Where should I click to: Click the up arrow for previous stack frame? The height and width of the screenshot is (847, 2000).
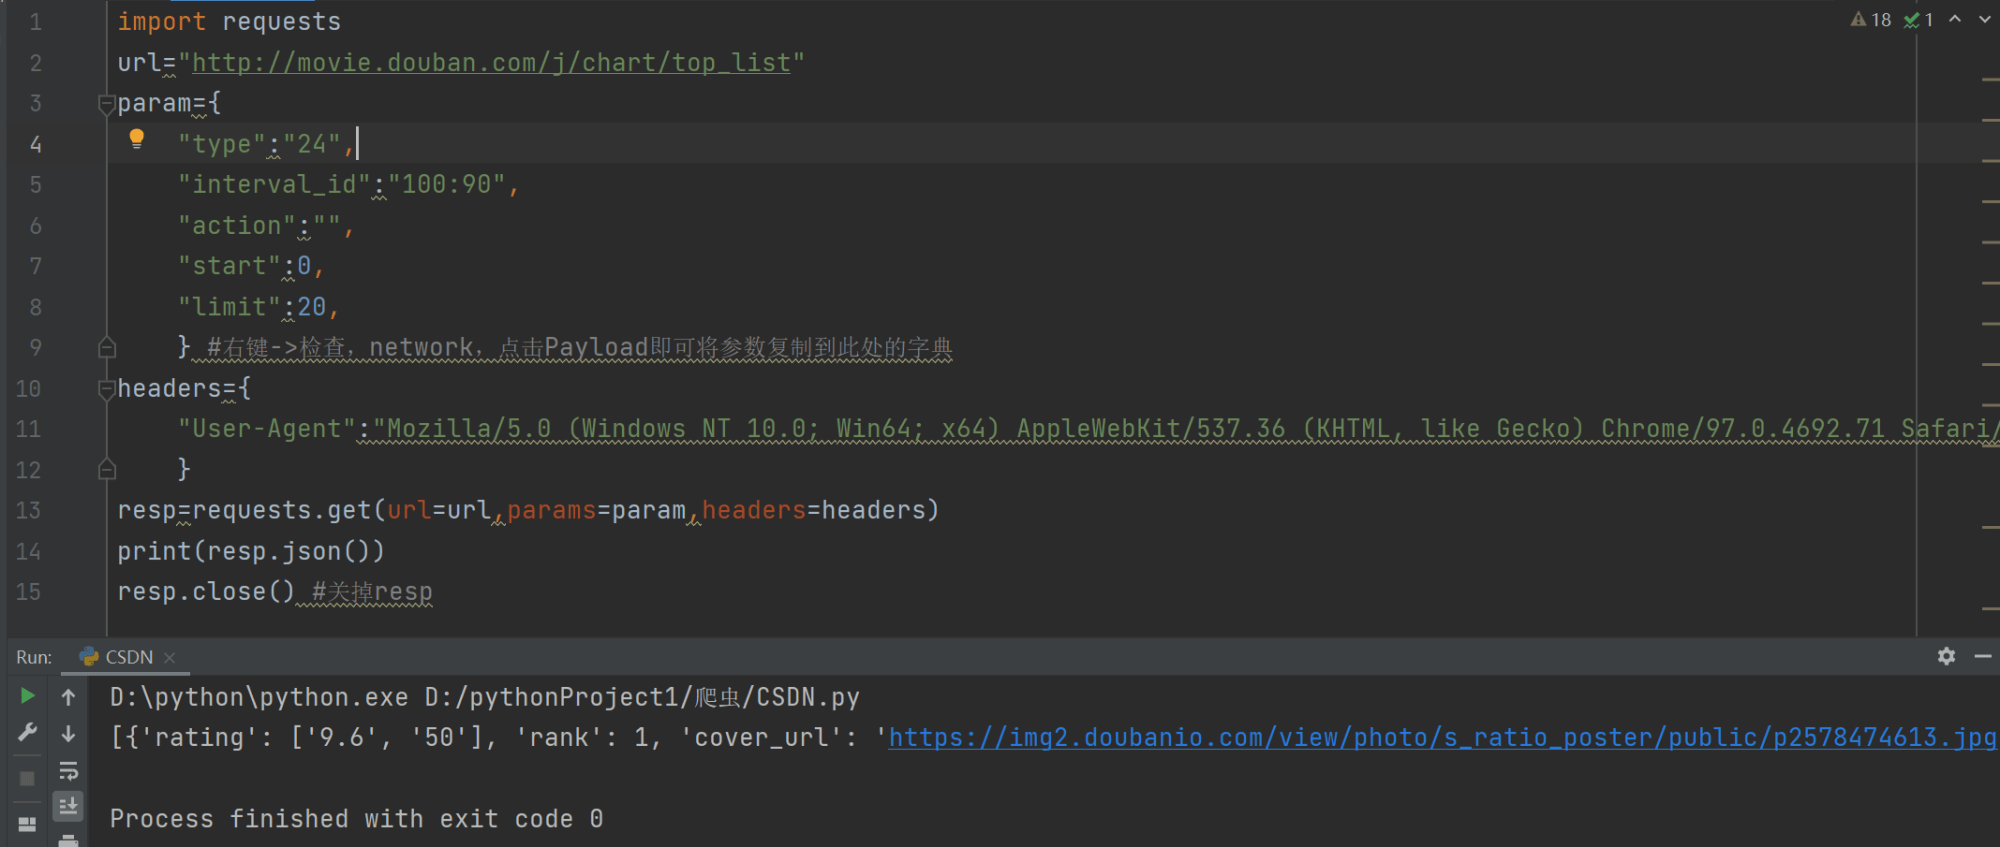tap(68, 697)
